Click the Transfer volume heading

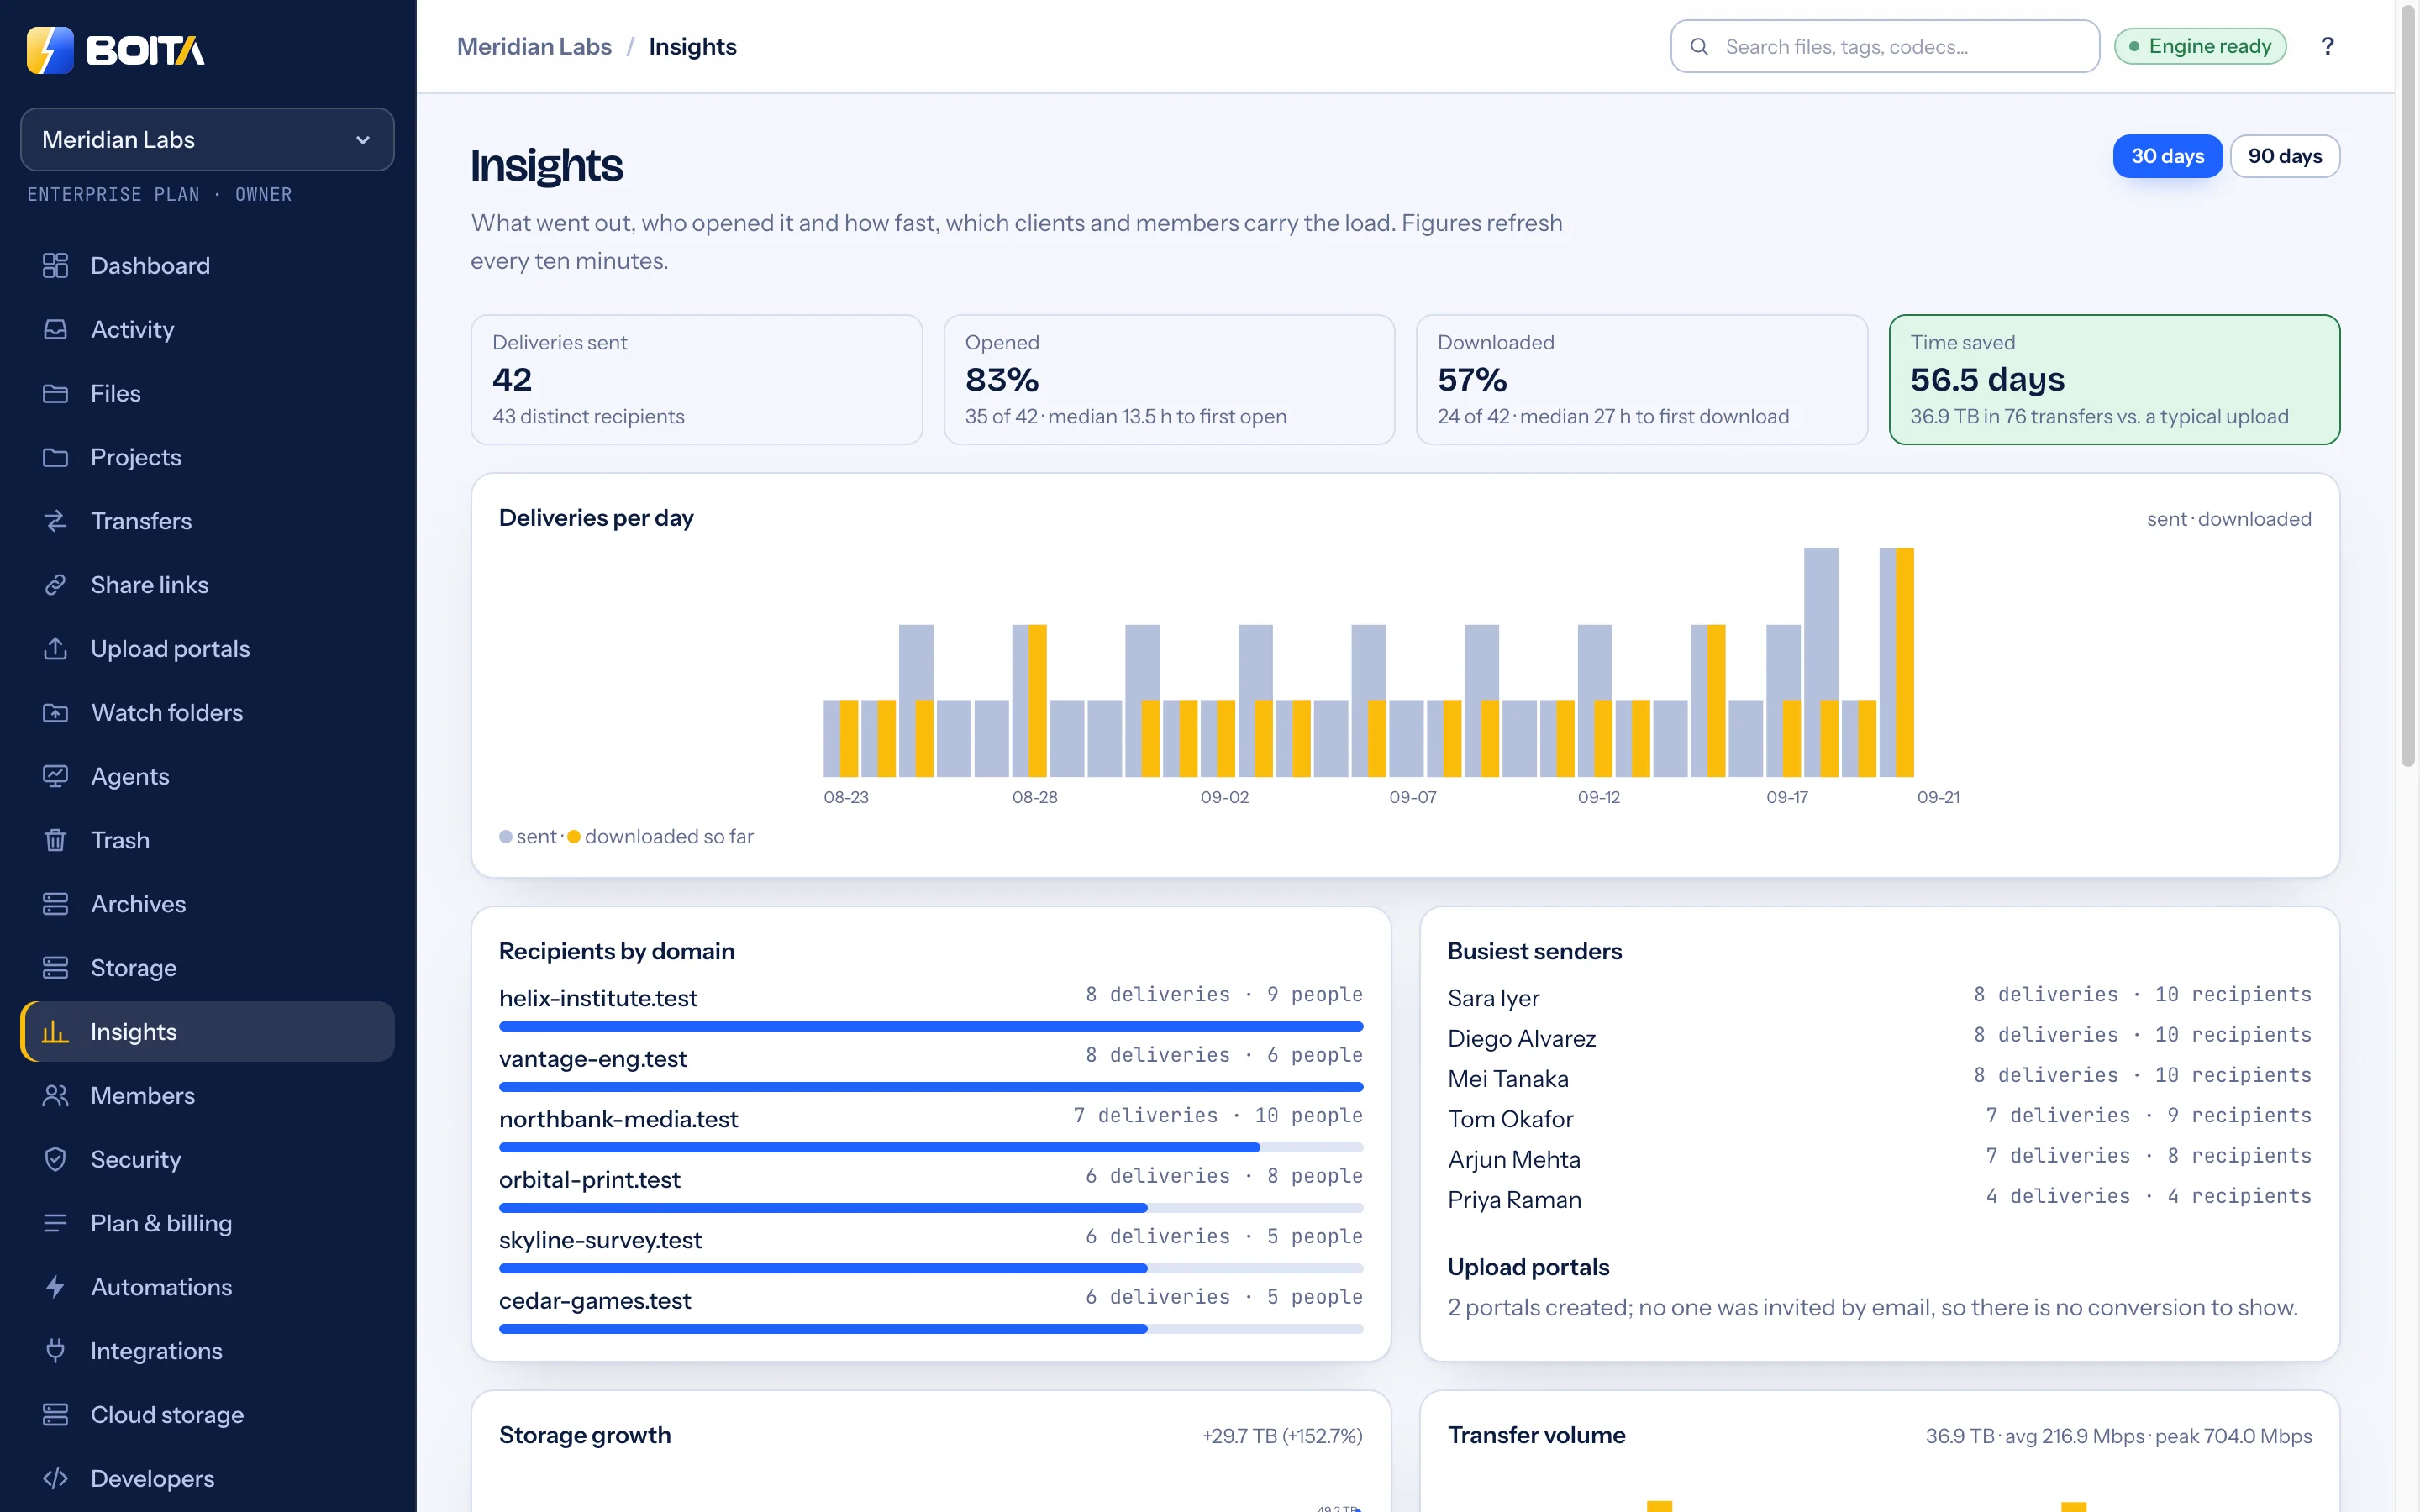tap(1536, 1435)
